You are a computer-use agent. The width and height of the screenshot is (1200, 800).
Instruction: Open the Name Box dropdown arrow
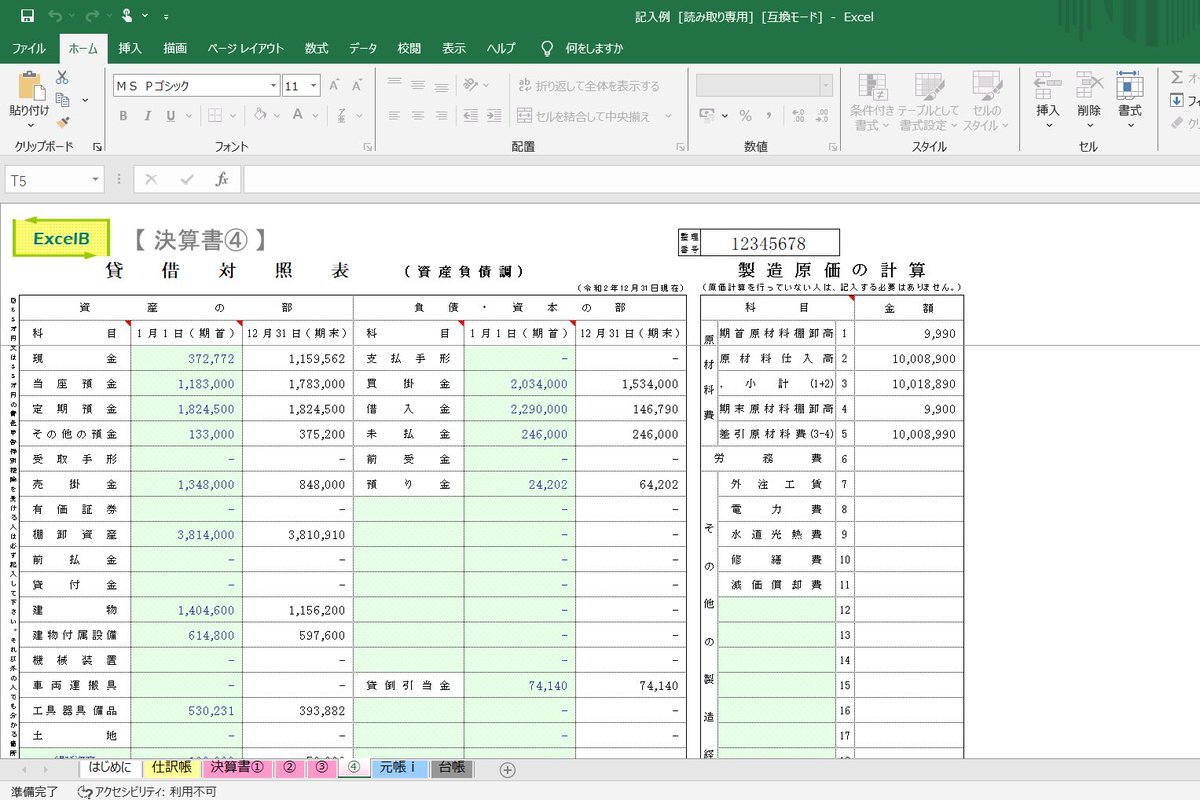[x=96, y=180]
